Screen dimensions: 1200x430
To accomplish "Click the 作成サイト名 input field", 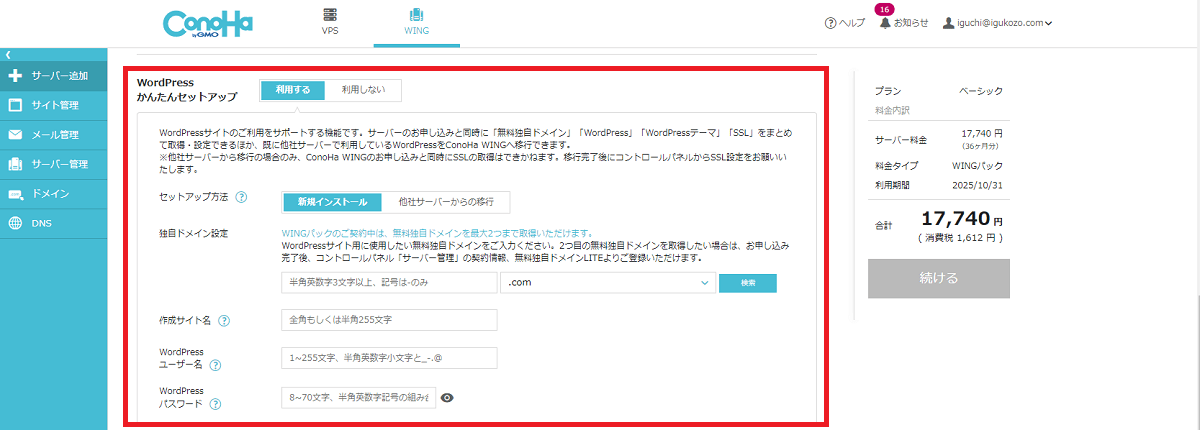I will 389,320.
